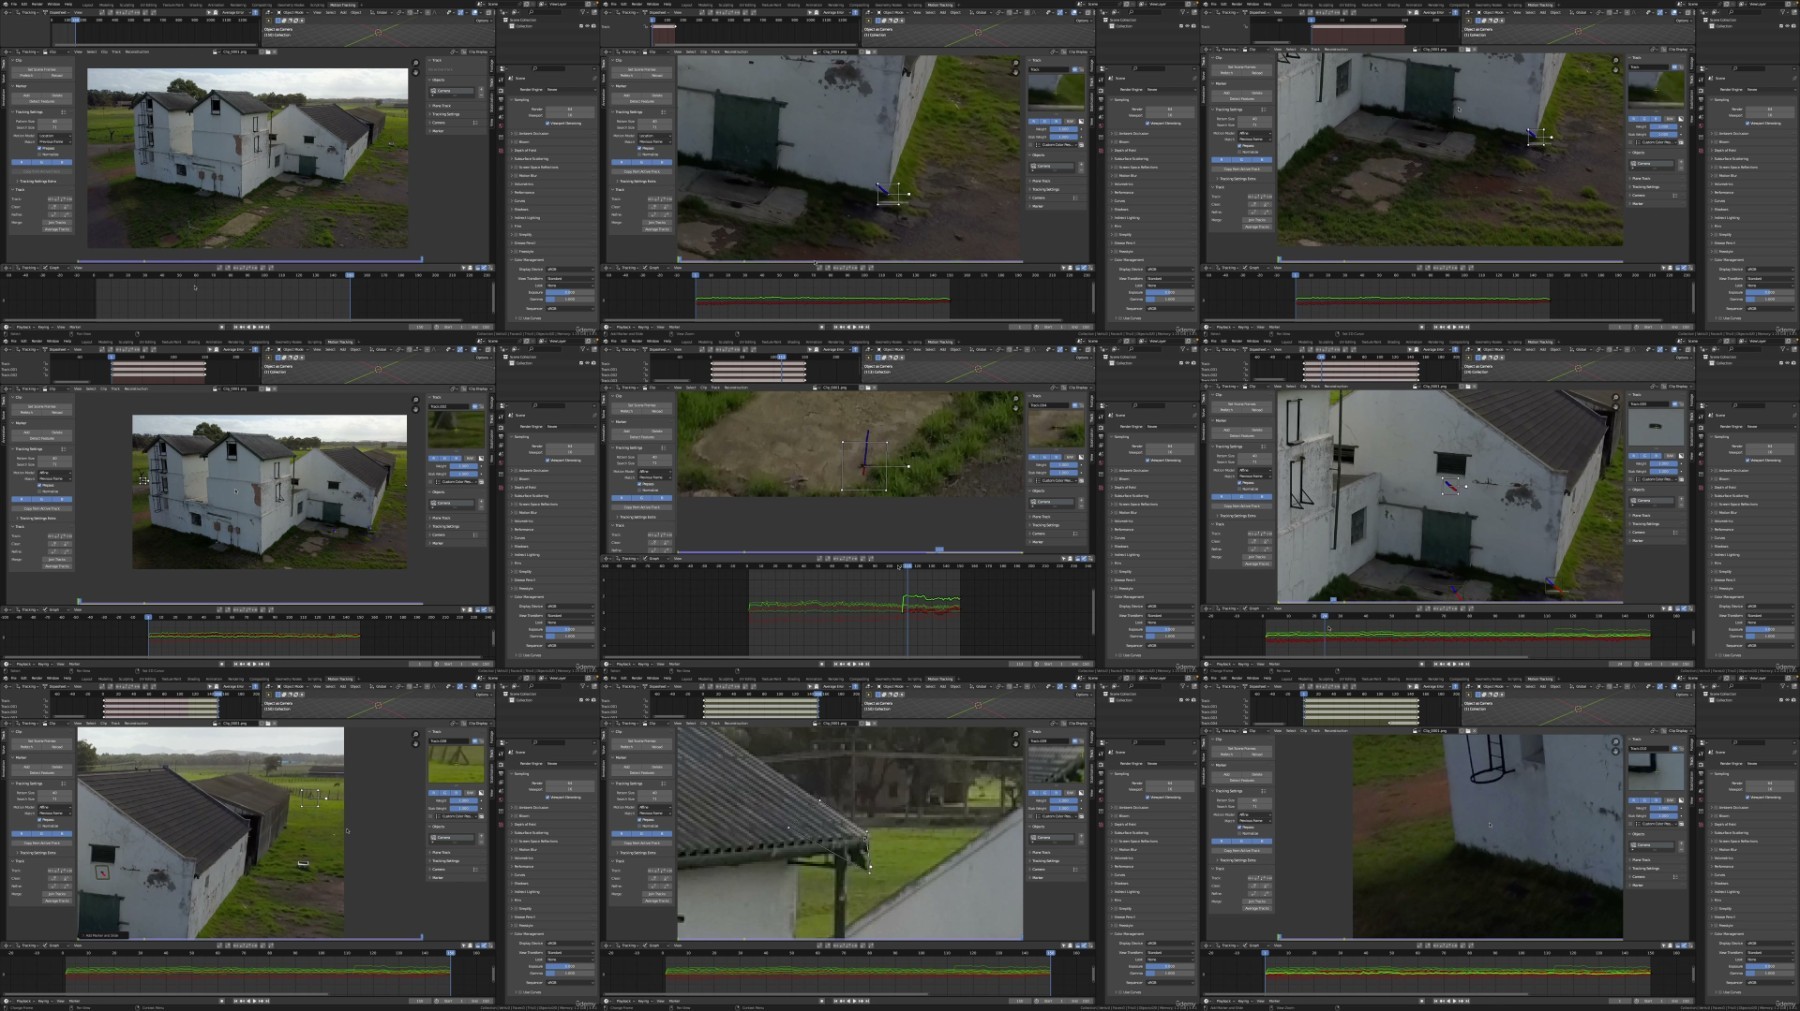
Task: Click Join Tracks button in bottom-right frame
Action: coord(1257,901)
